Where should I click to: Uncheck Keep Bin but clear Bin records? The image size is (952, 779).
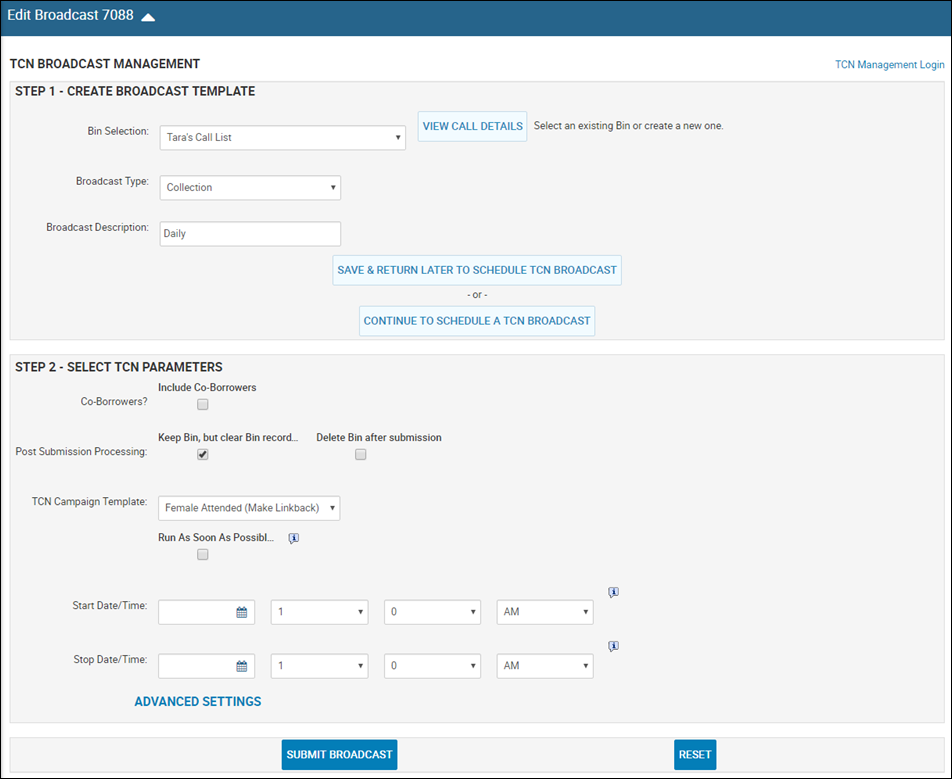[x=203, y=454]
